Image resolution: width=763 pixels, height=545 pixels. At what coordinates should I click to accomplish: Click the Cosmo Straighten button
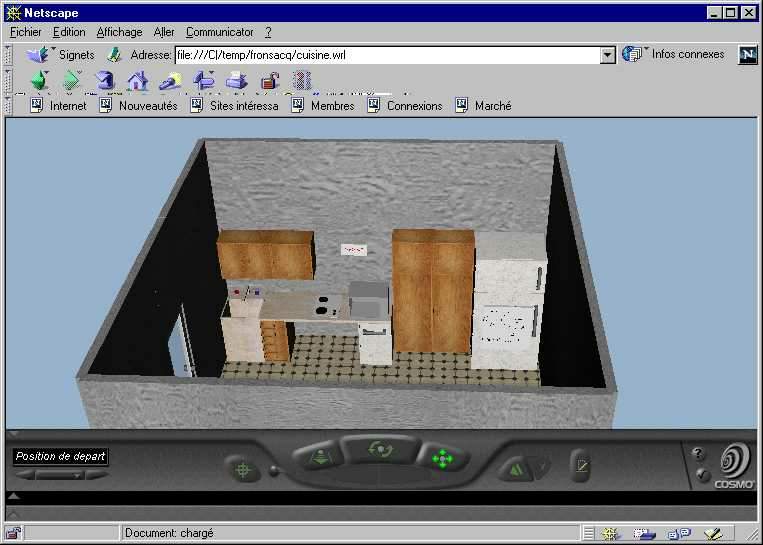pos(581,464)
